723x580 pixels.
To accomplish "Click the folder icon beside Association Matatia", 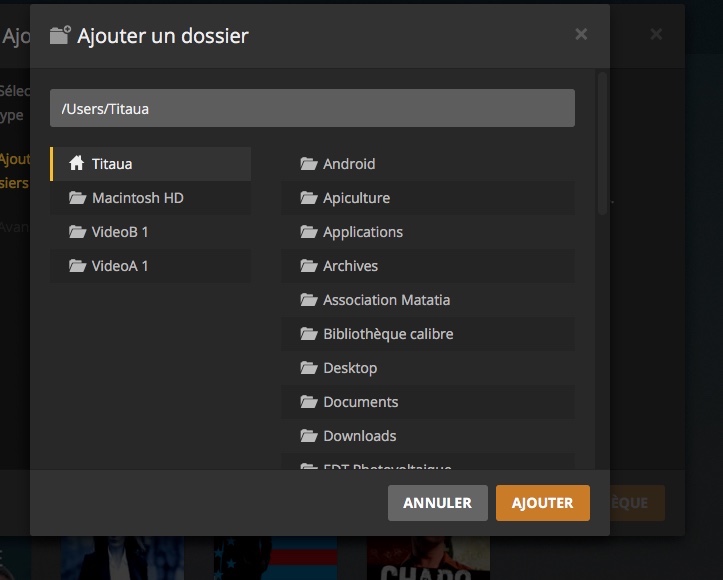I will point(309,300).
